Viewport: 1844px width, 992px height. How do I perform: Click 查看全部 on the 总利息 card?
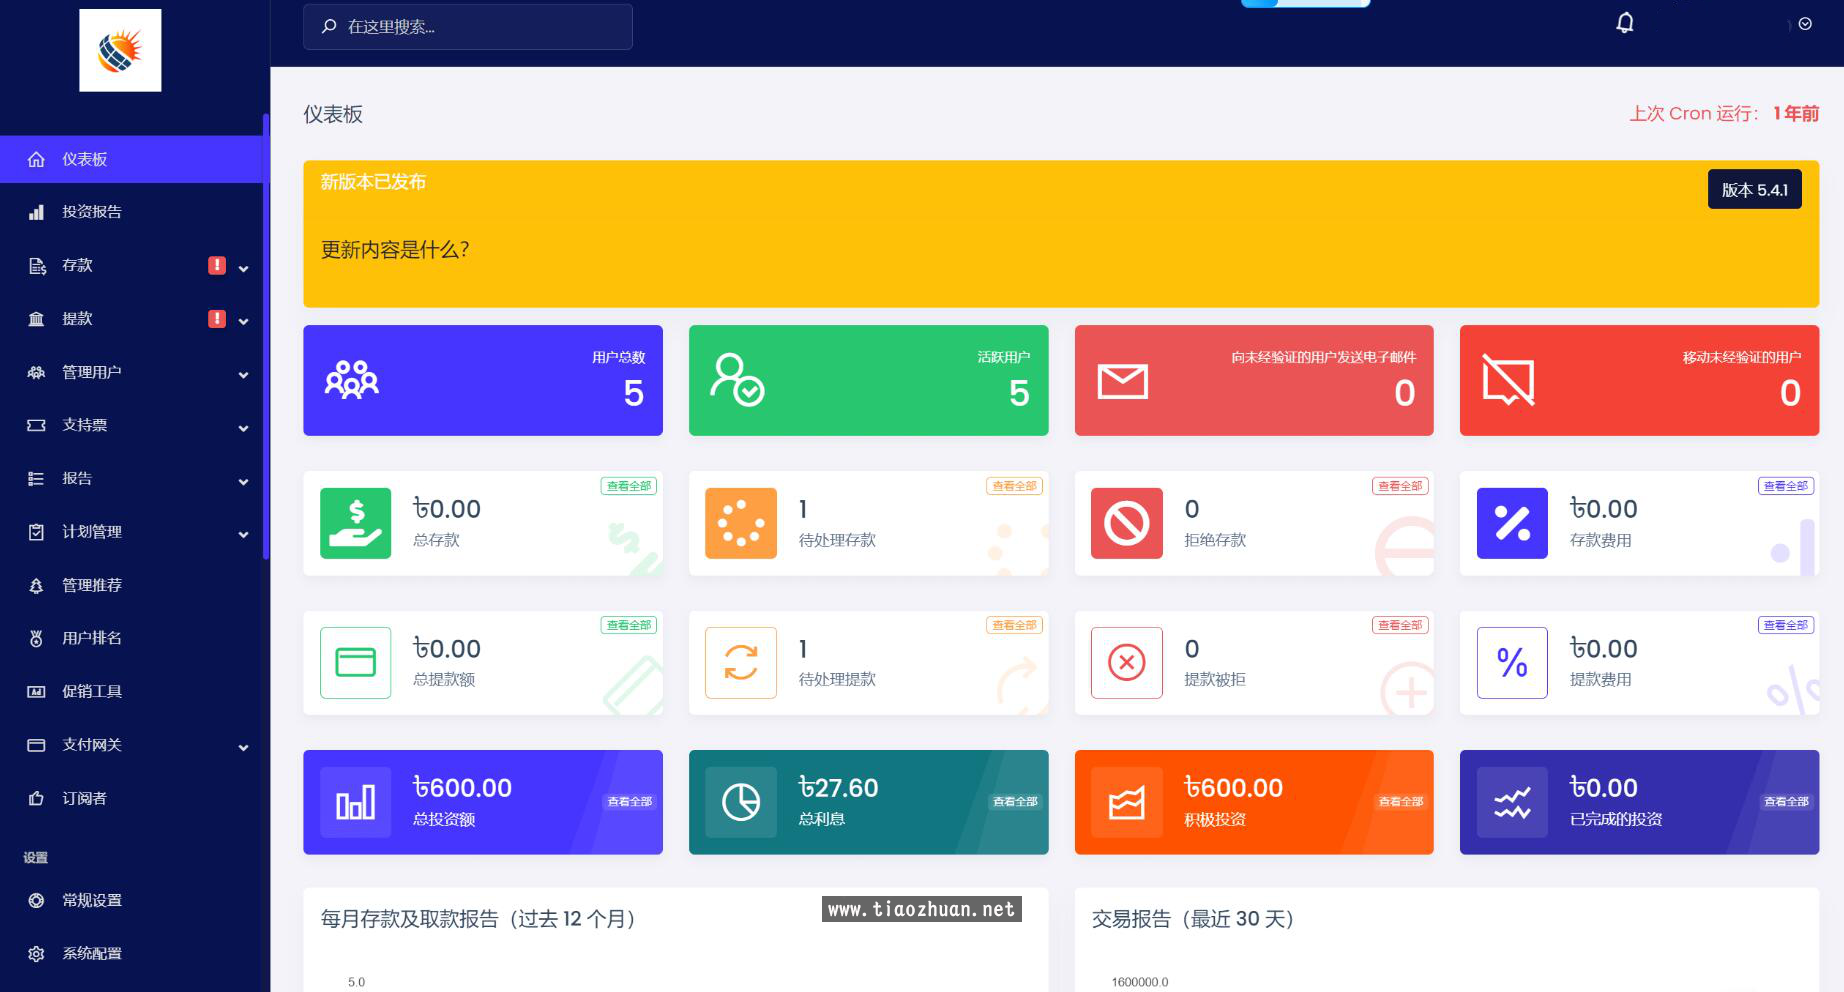[x=1015, y=802]
